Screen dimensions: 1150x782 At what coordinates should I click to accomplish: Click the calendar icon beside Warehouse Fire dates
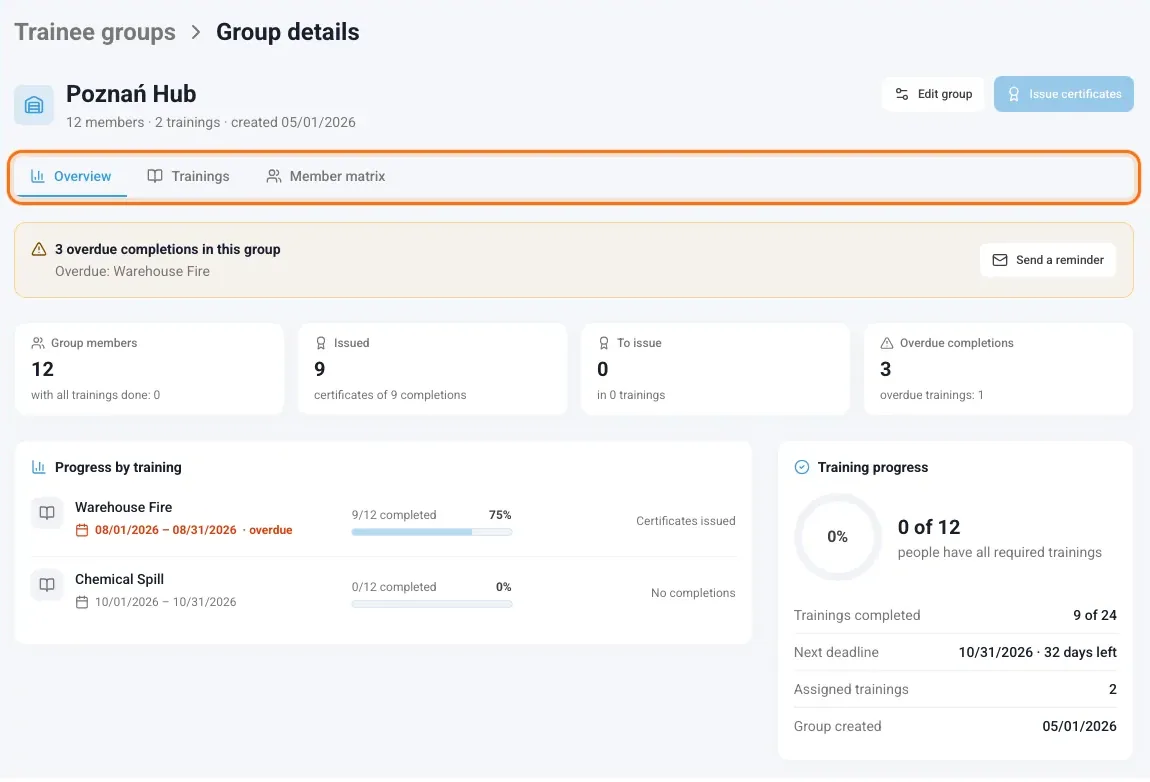tap(82, 530)
